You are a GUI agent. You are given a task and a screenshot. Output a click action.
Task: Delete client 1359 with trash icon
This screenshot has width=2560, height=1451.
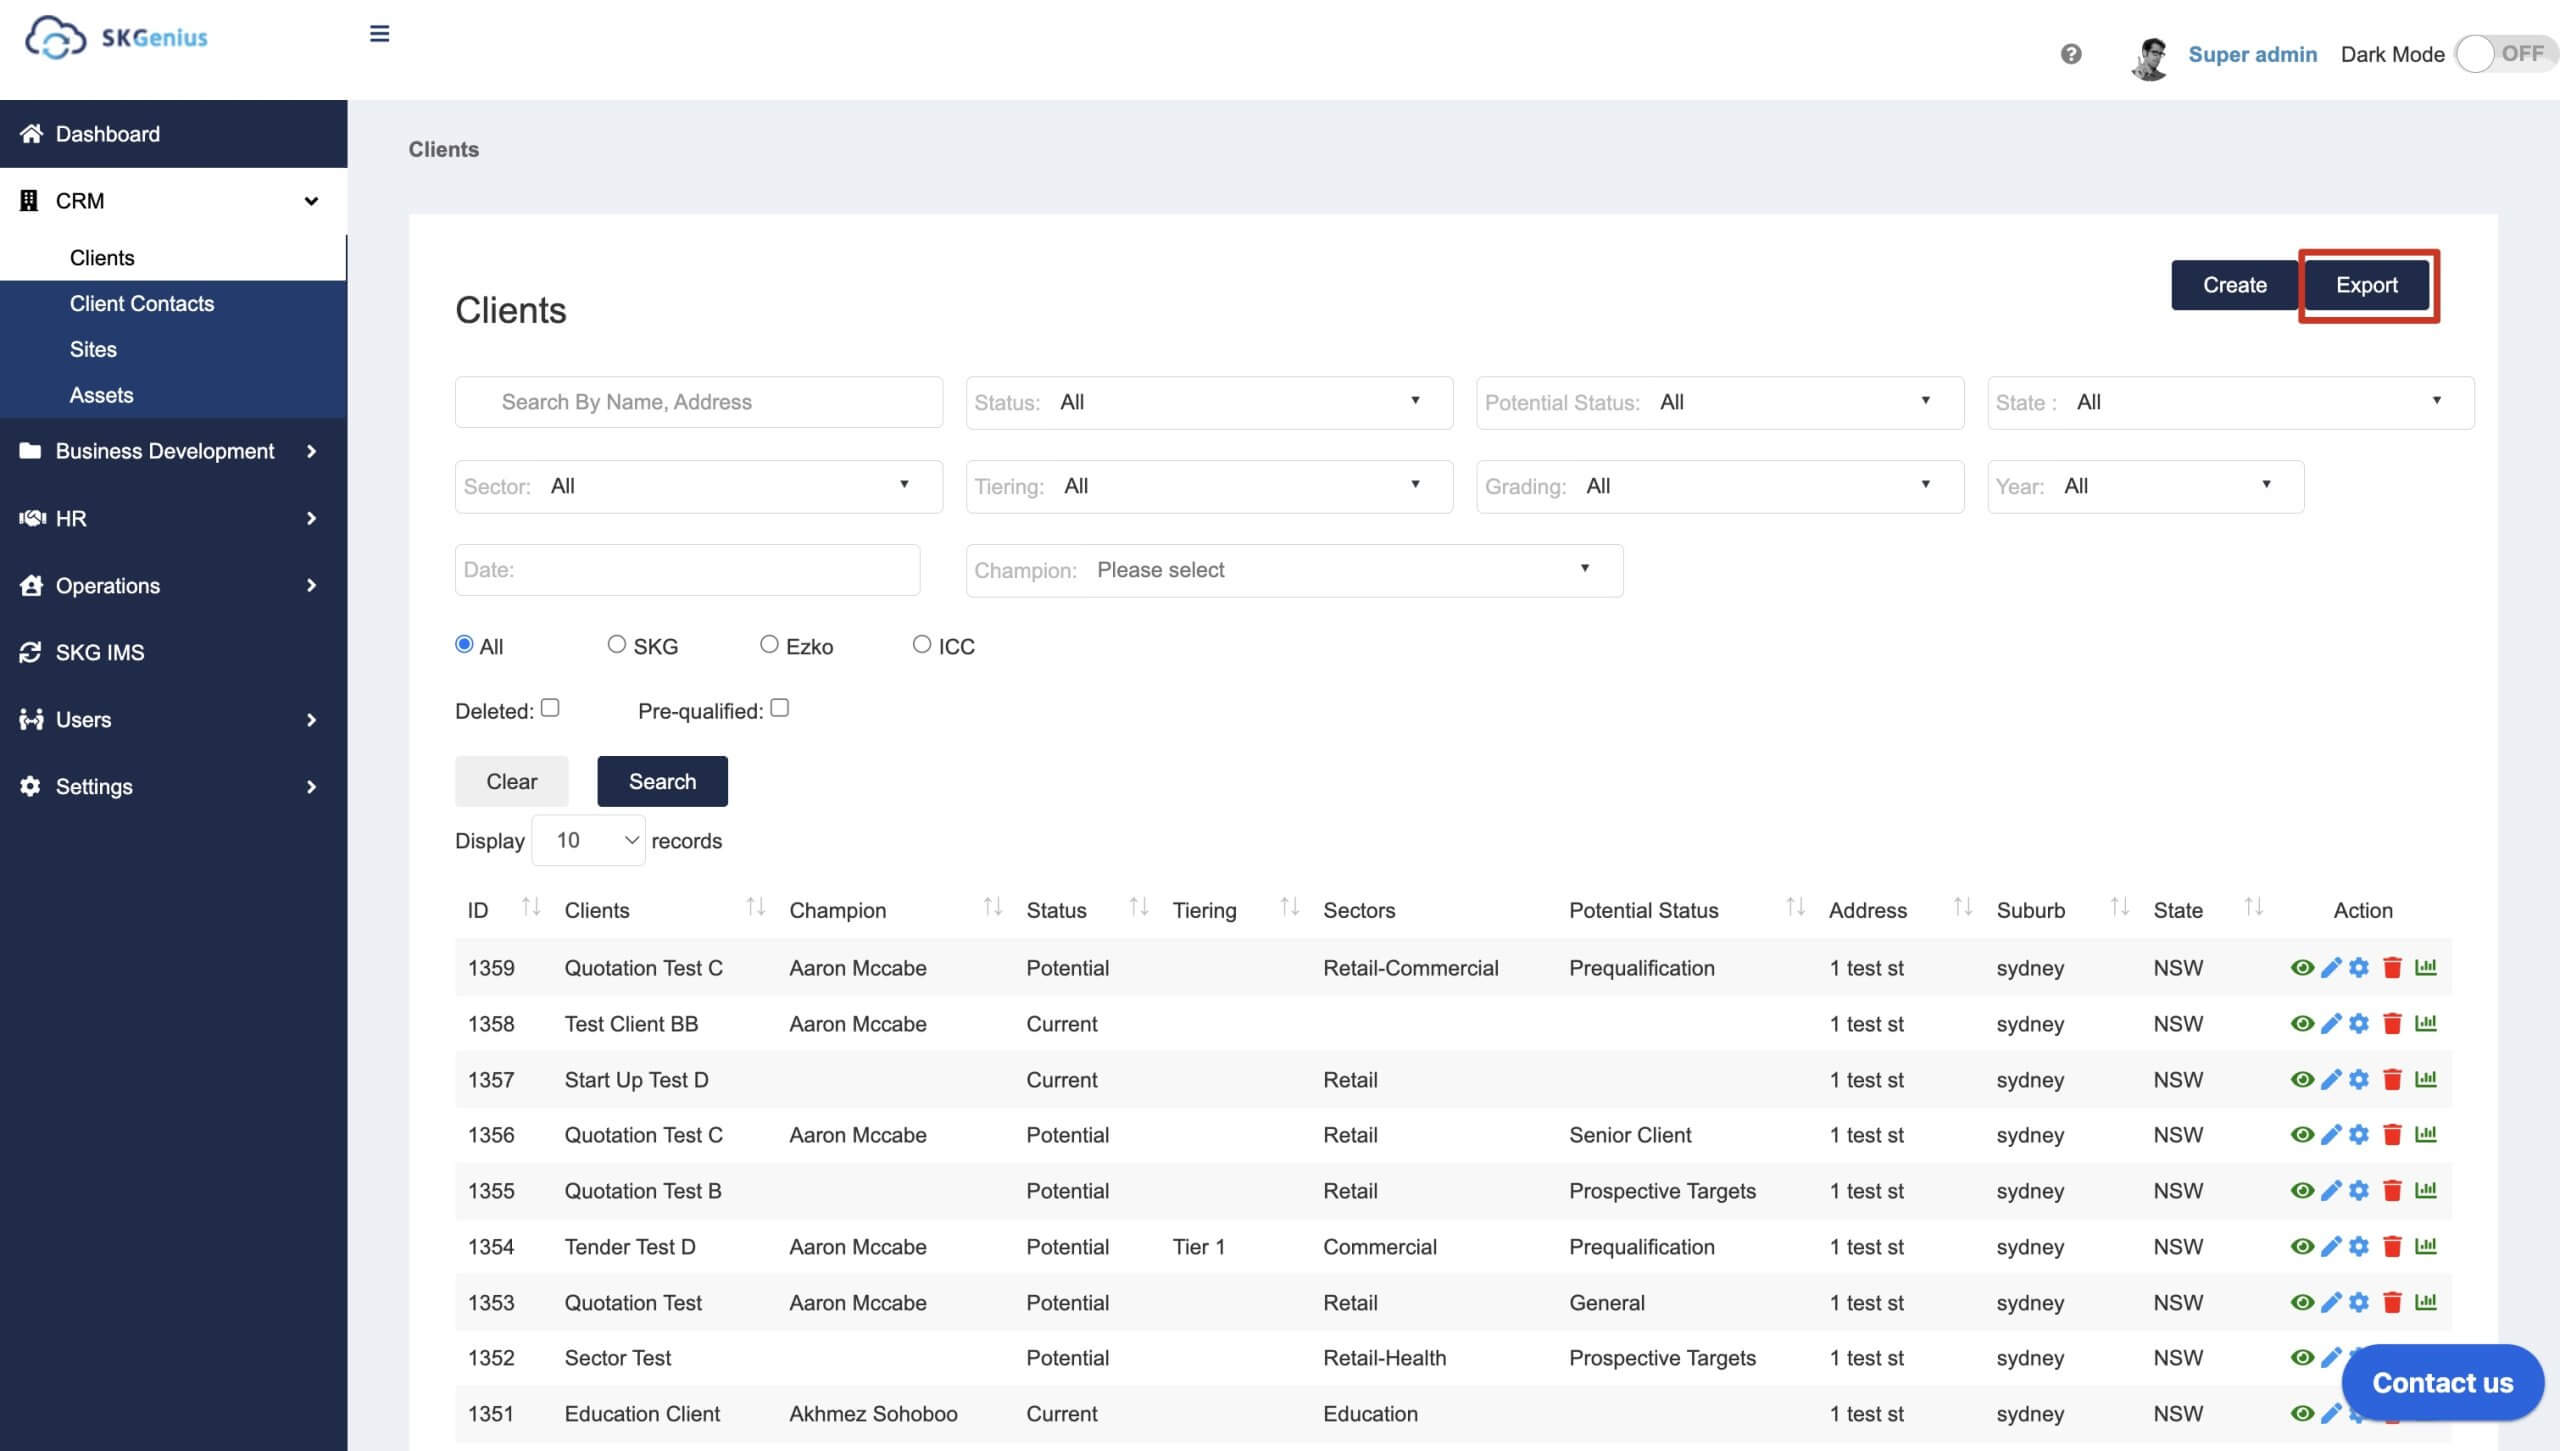click(x=2392, y=967)
